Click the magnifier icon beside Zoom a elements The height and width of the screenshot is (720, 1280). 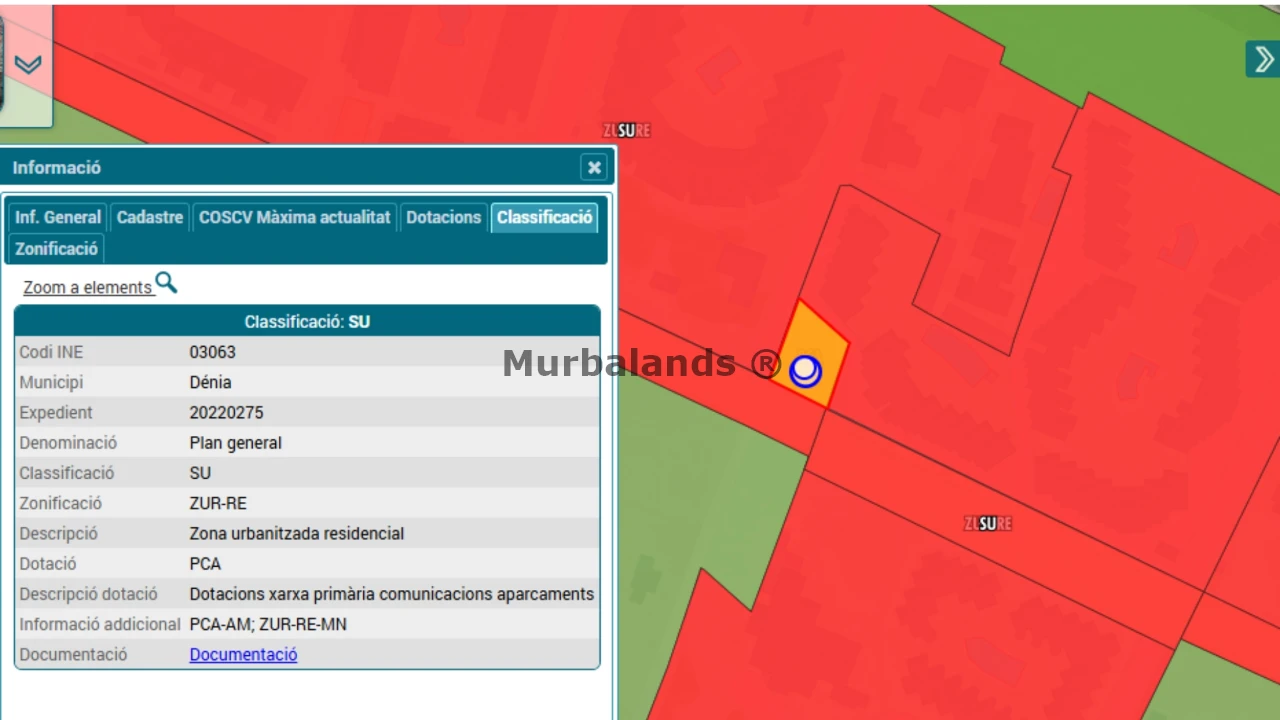pos(166,284)
